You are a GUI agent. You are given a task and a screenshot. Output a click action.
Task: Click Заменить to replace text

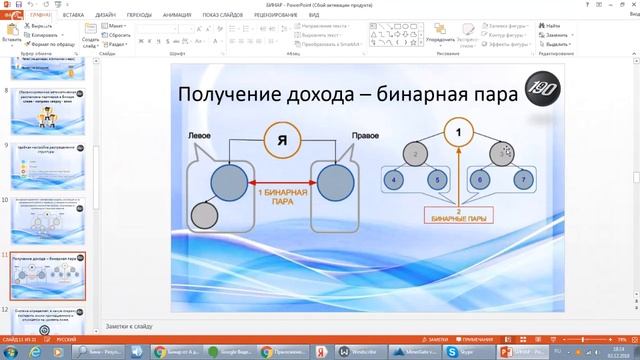[x=557, y=35]
